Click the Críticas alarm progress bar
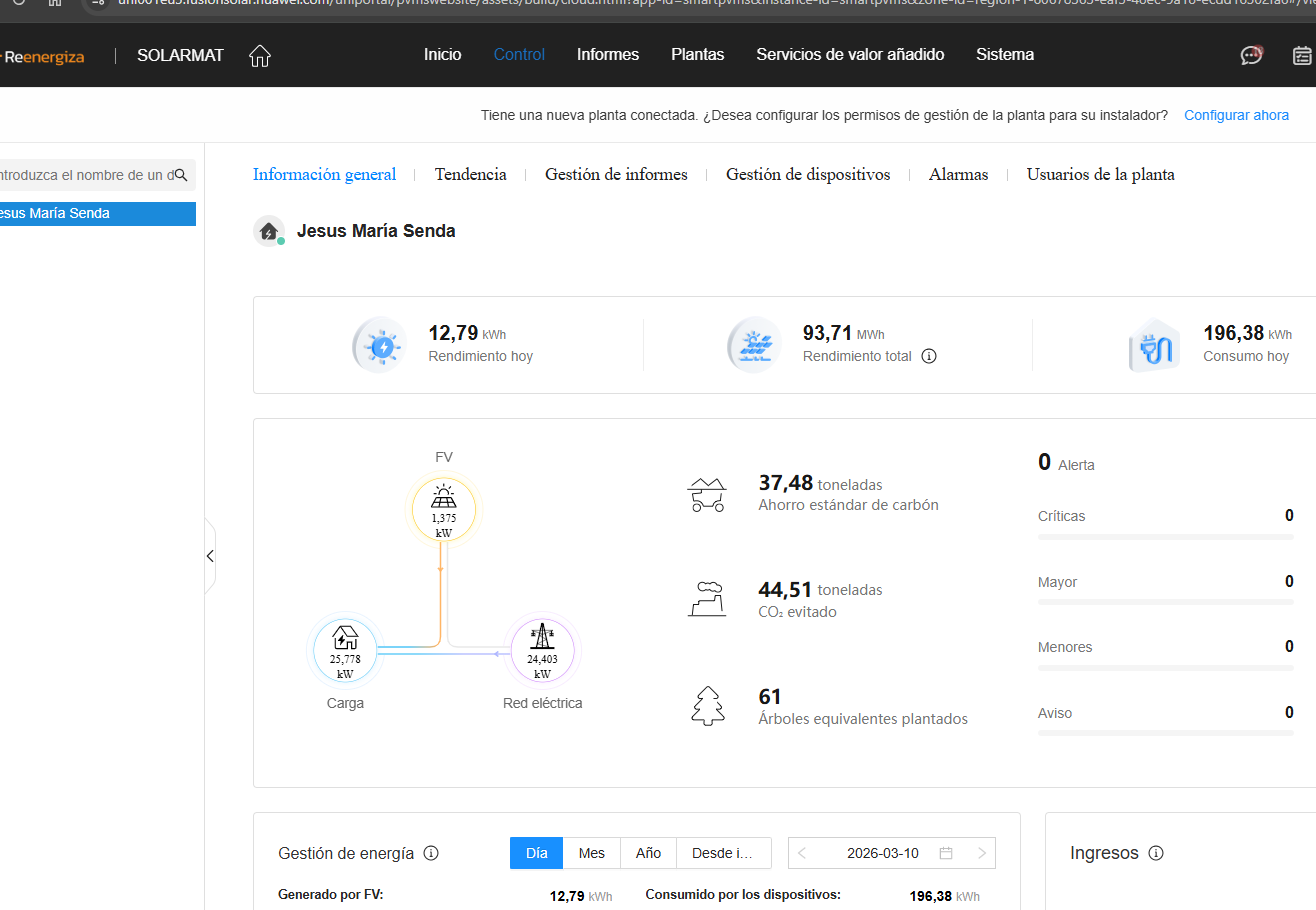 [x=1165, y=537]
